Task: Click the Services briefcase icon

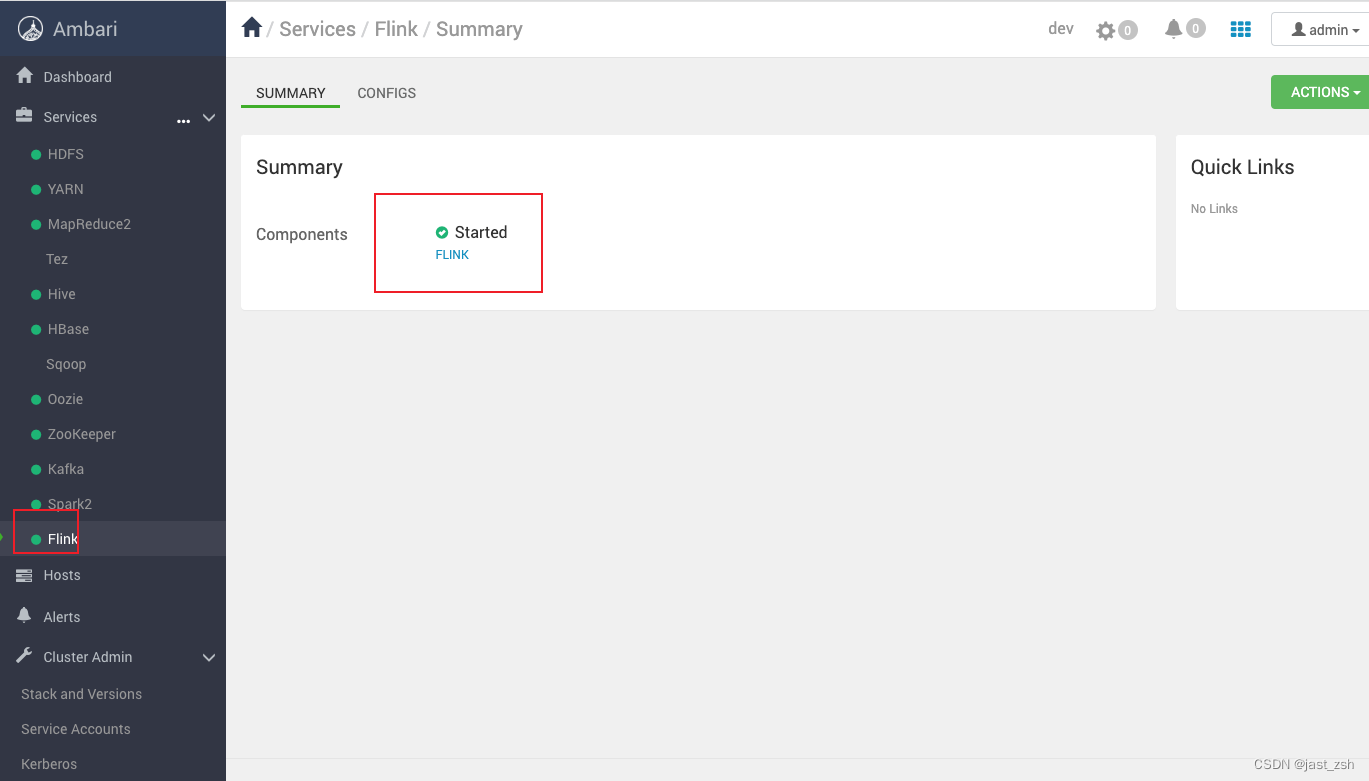Action: [25, 116]
